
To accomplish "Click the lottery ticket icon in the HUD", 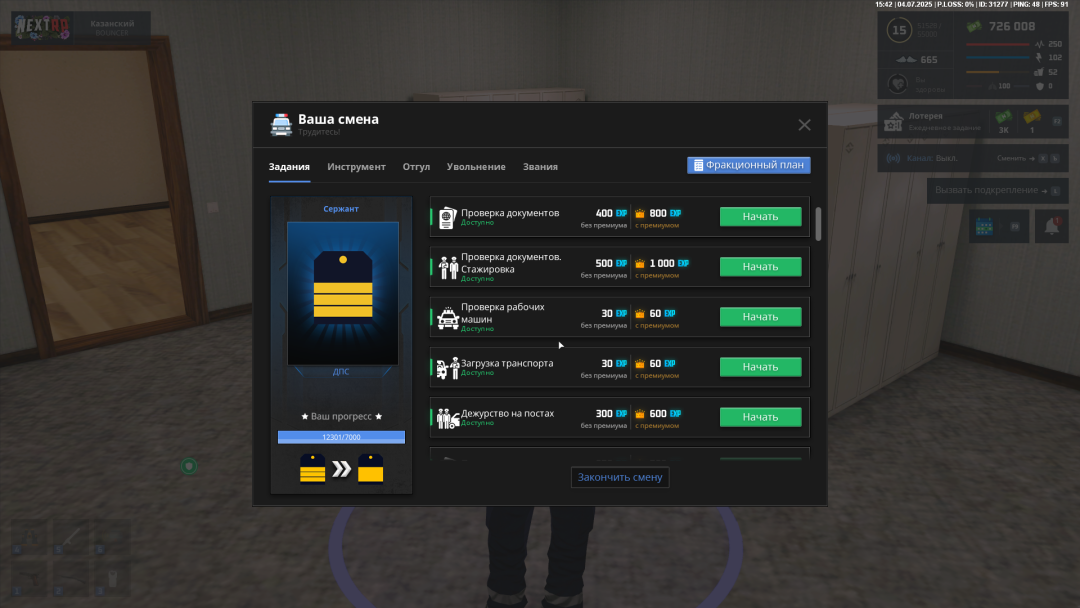I will (x=893, y=122).
